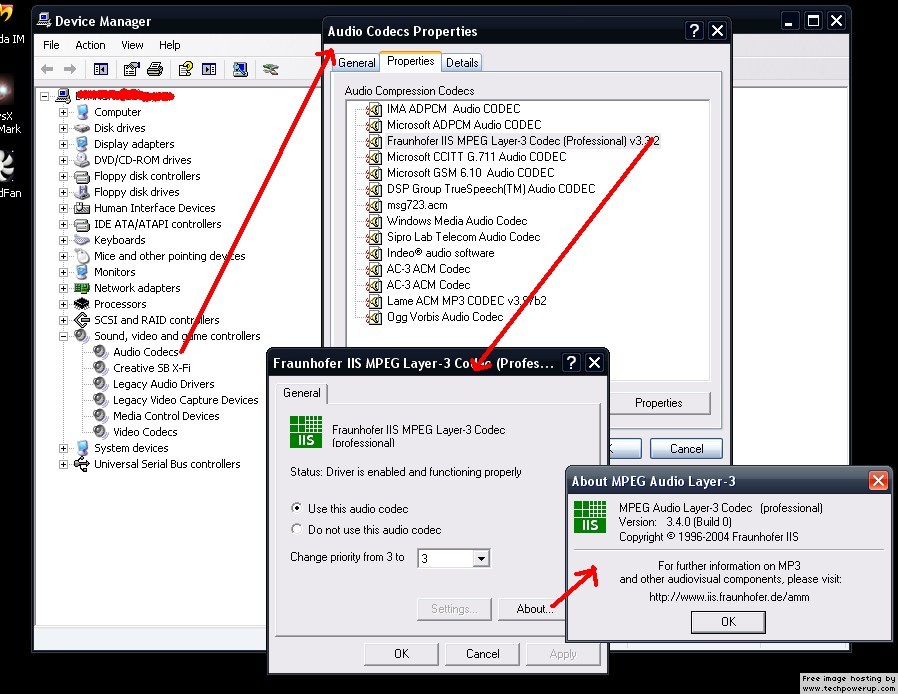Click Cancel in the Fraunhofer codec dialog
Screen dimensions: 898x694
point(482,654)
